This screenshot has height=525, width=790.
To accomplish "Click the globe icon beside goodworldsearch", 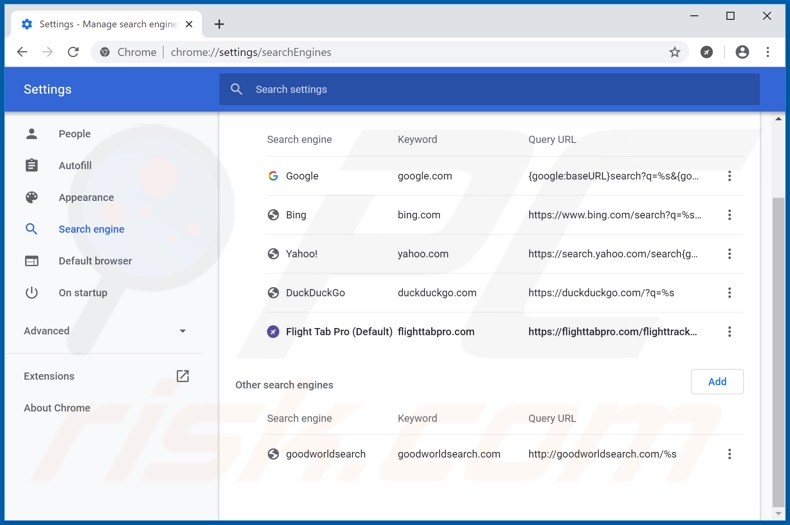I will coord(273,454).
